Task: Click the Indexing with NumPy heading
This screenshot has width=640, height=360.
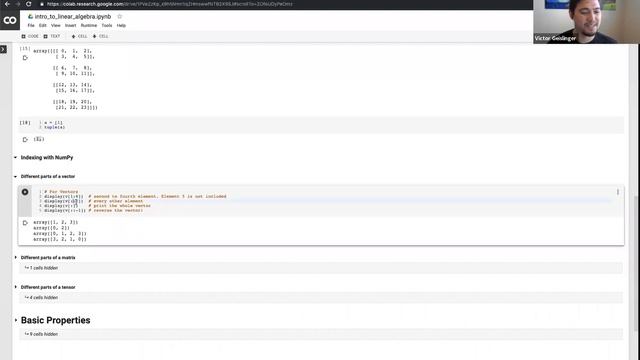Action: click(x=47, y=158)
